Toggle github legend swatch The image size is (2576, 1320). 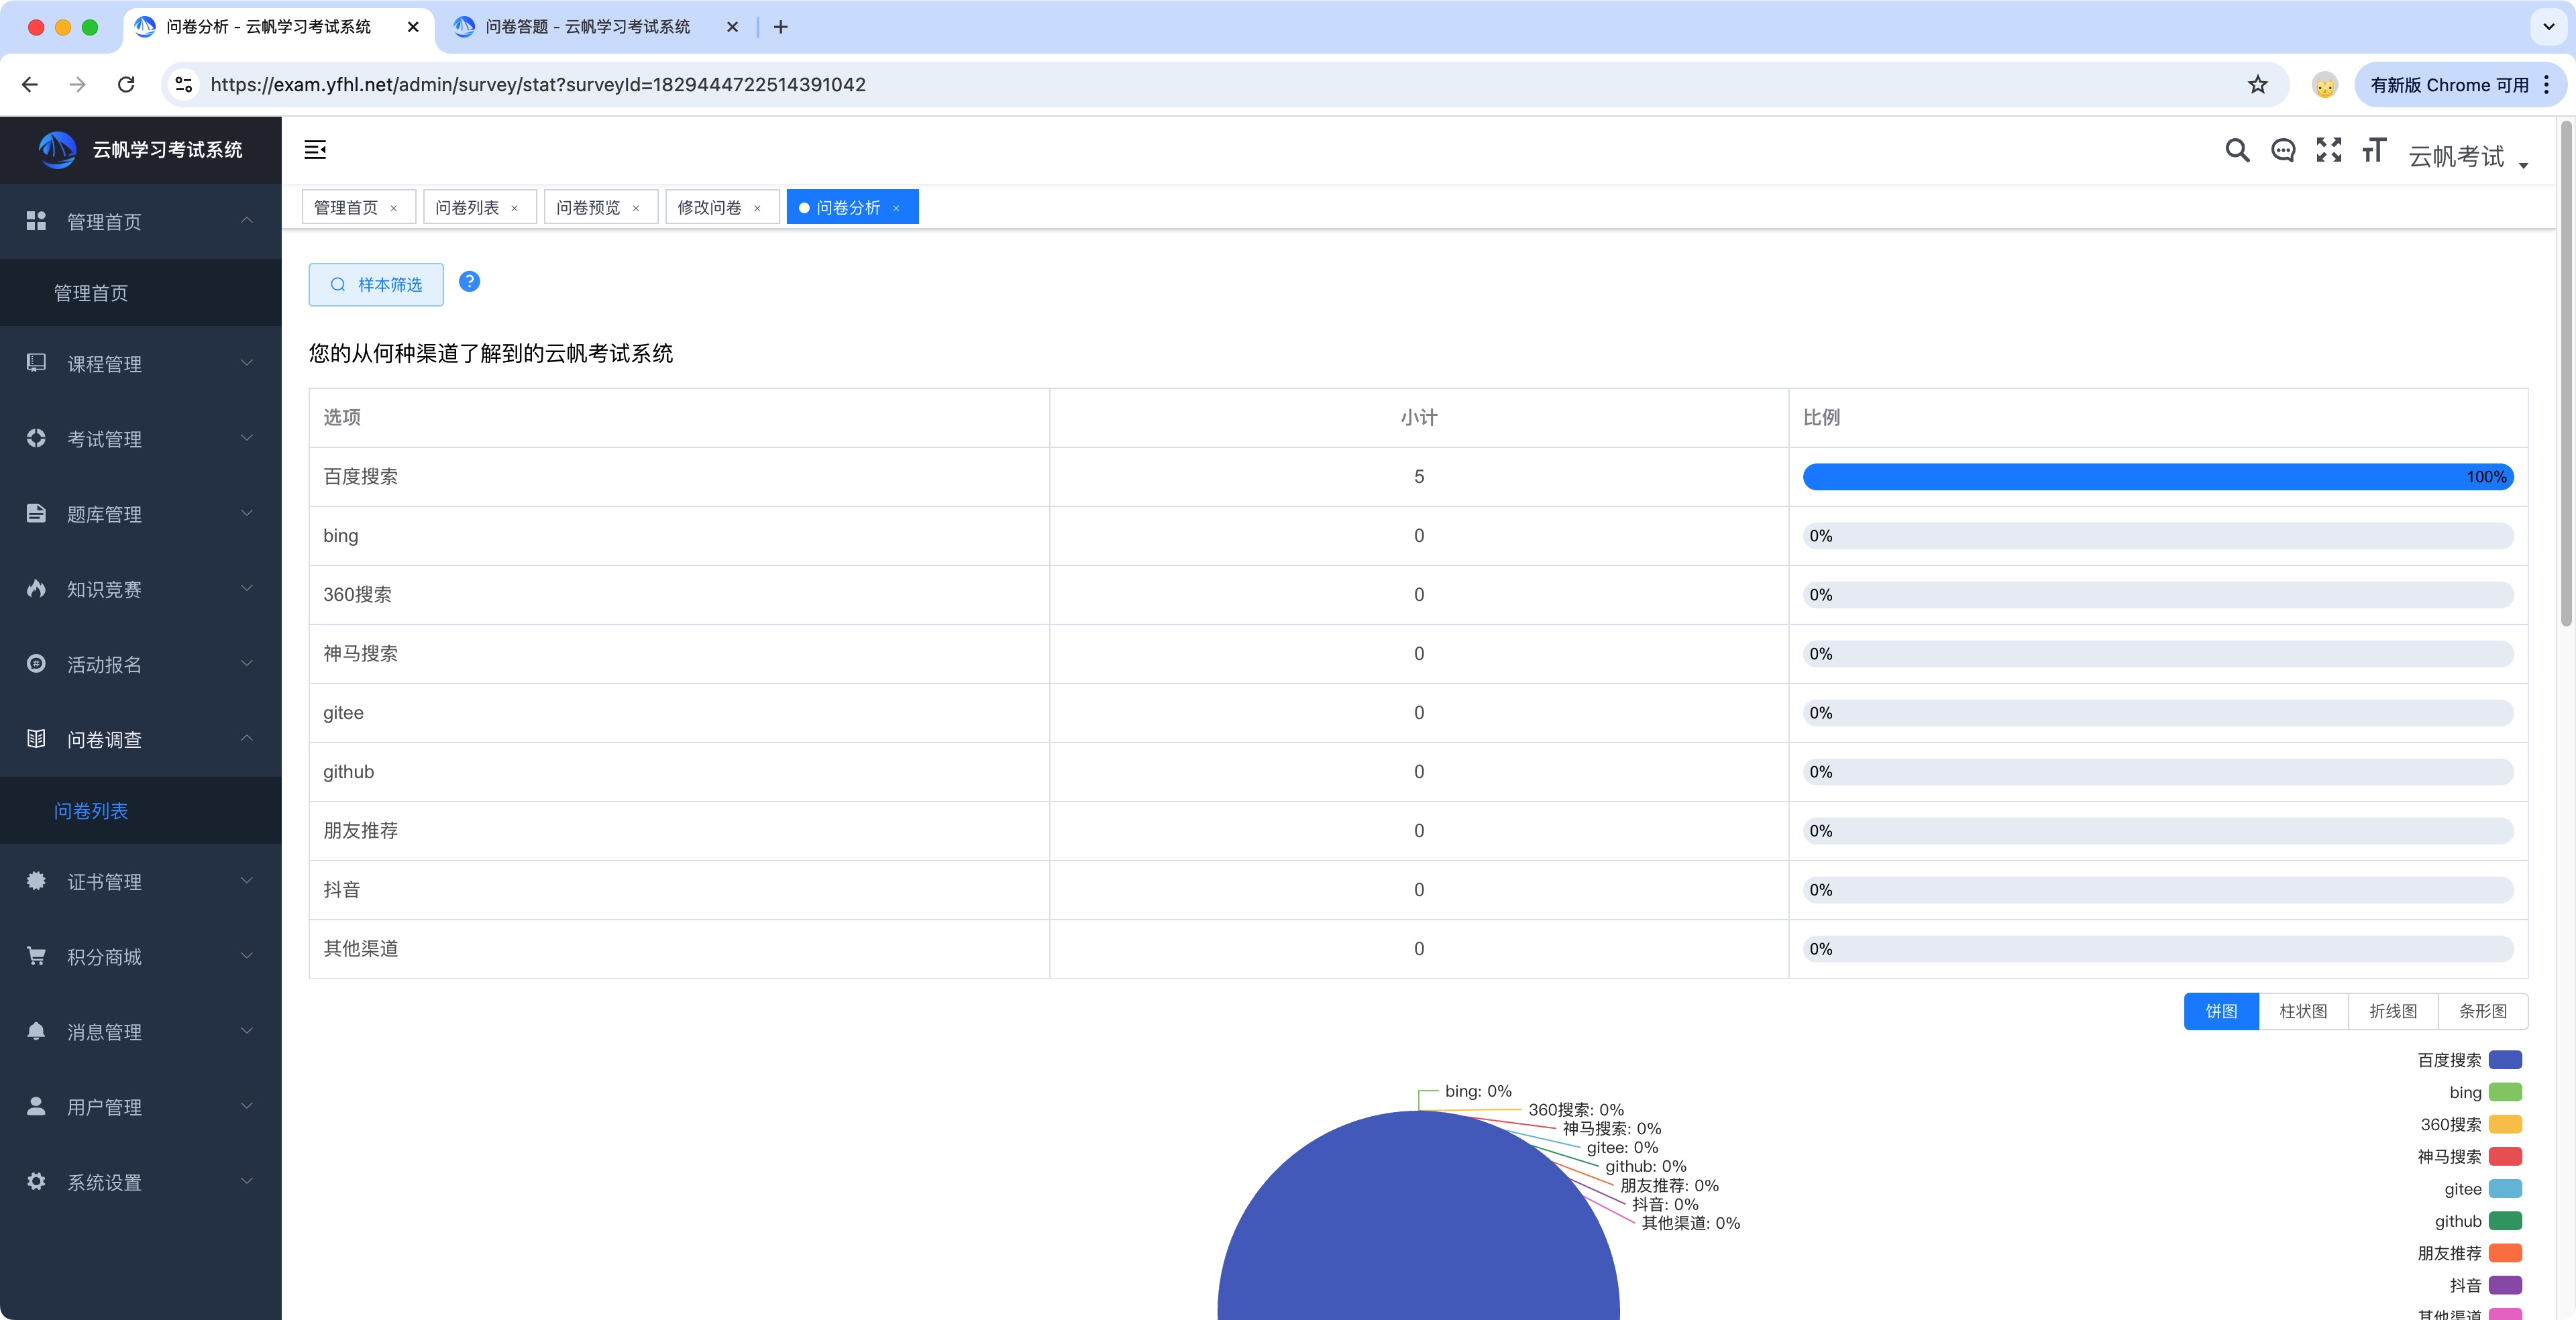click(2505, 1221)
